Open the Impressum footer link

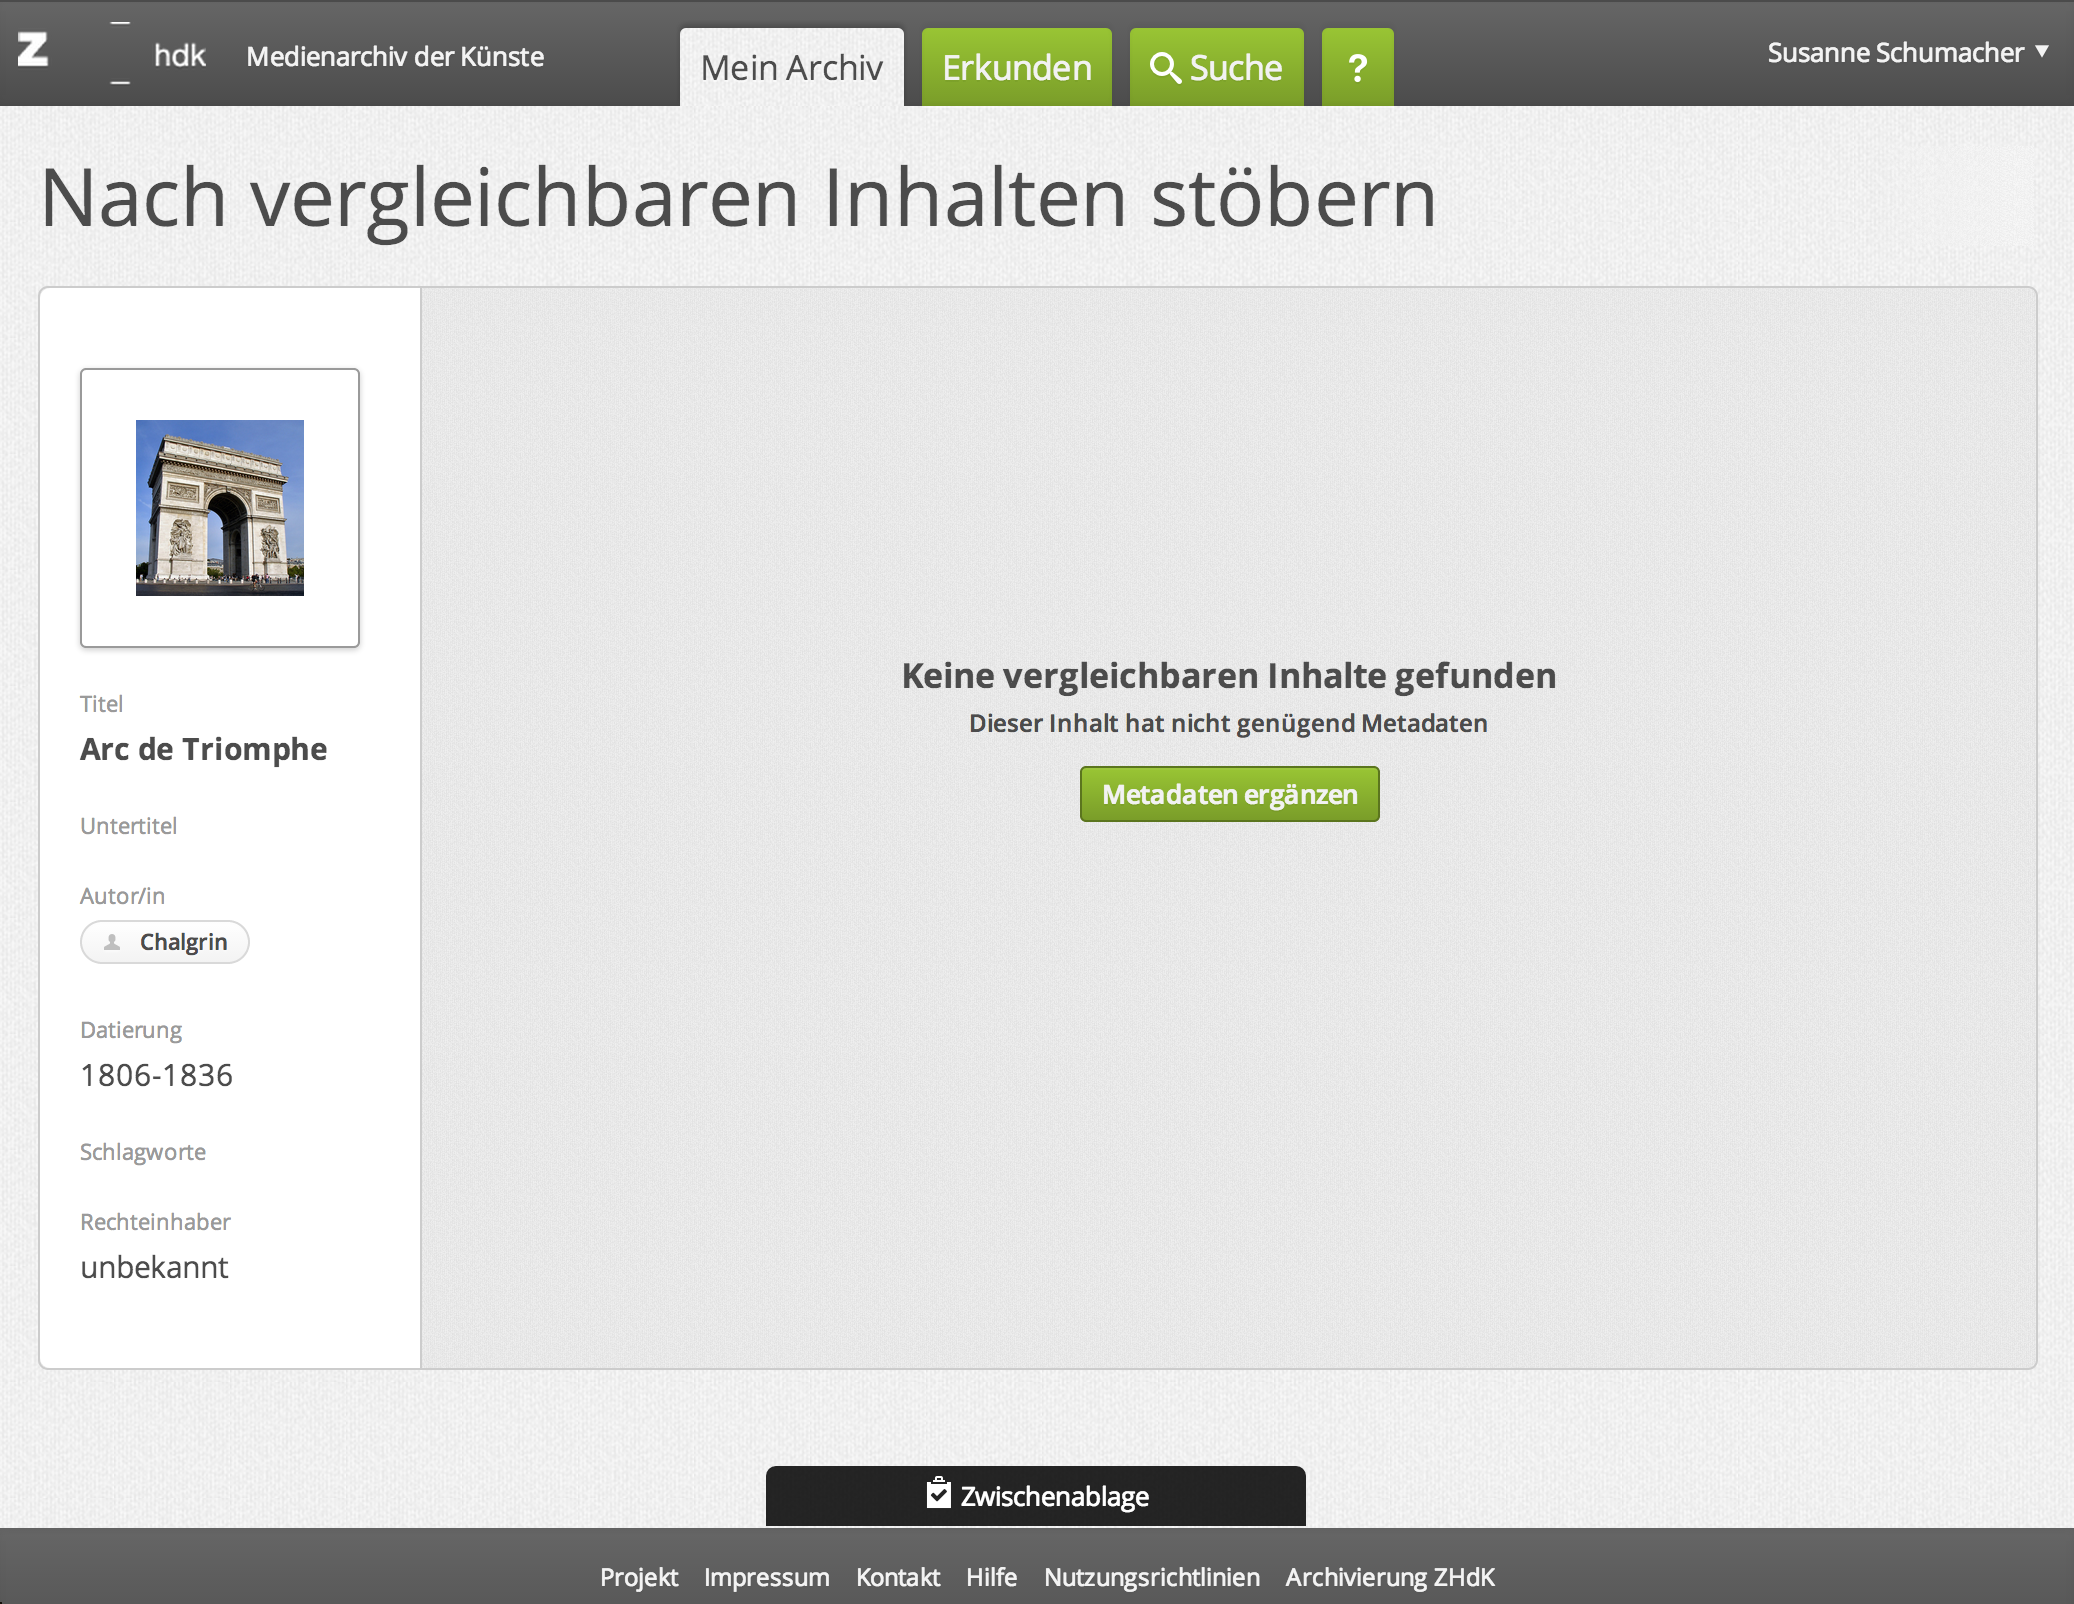click(766, 1577)
